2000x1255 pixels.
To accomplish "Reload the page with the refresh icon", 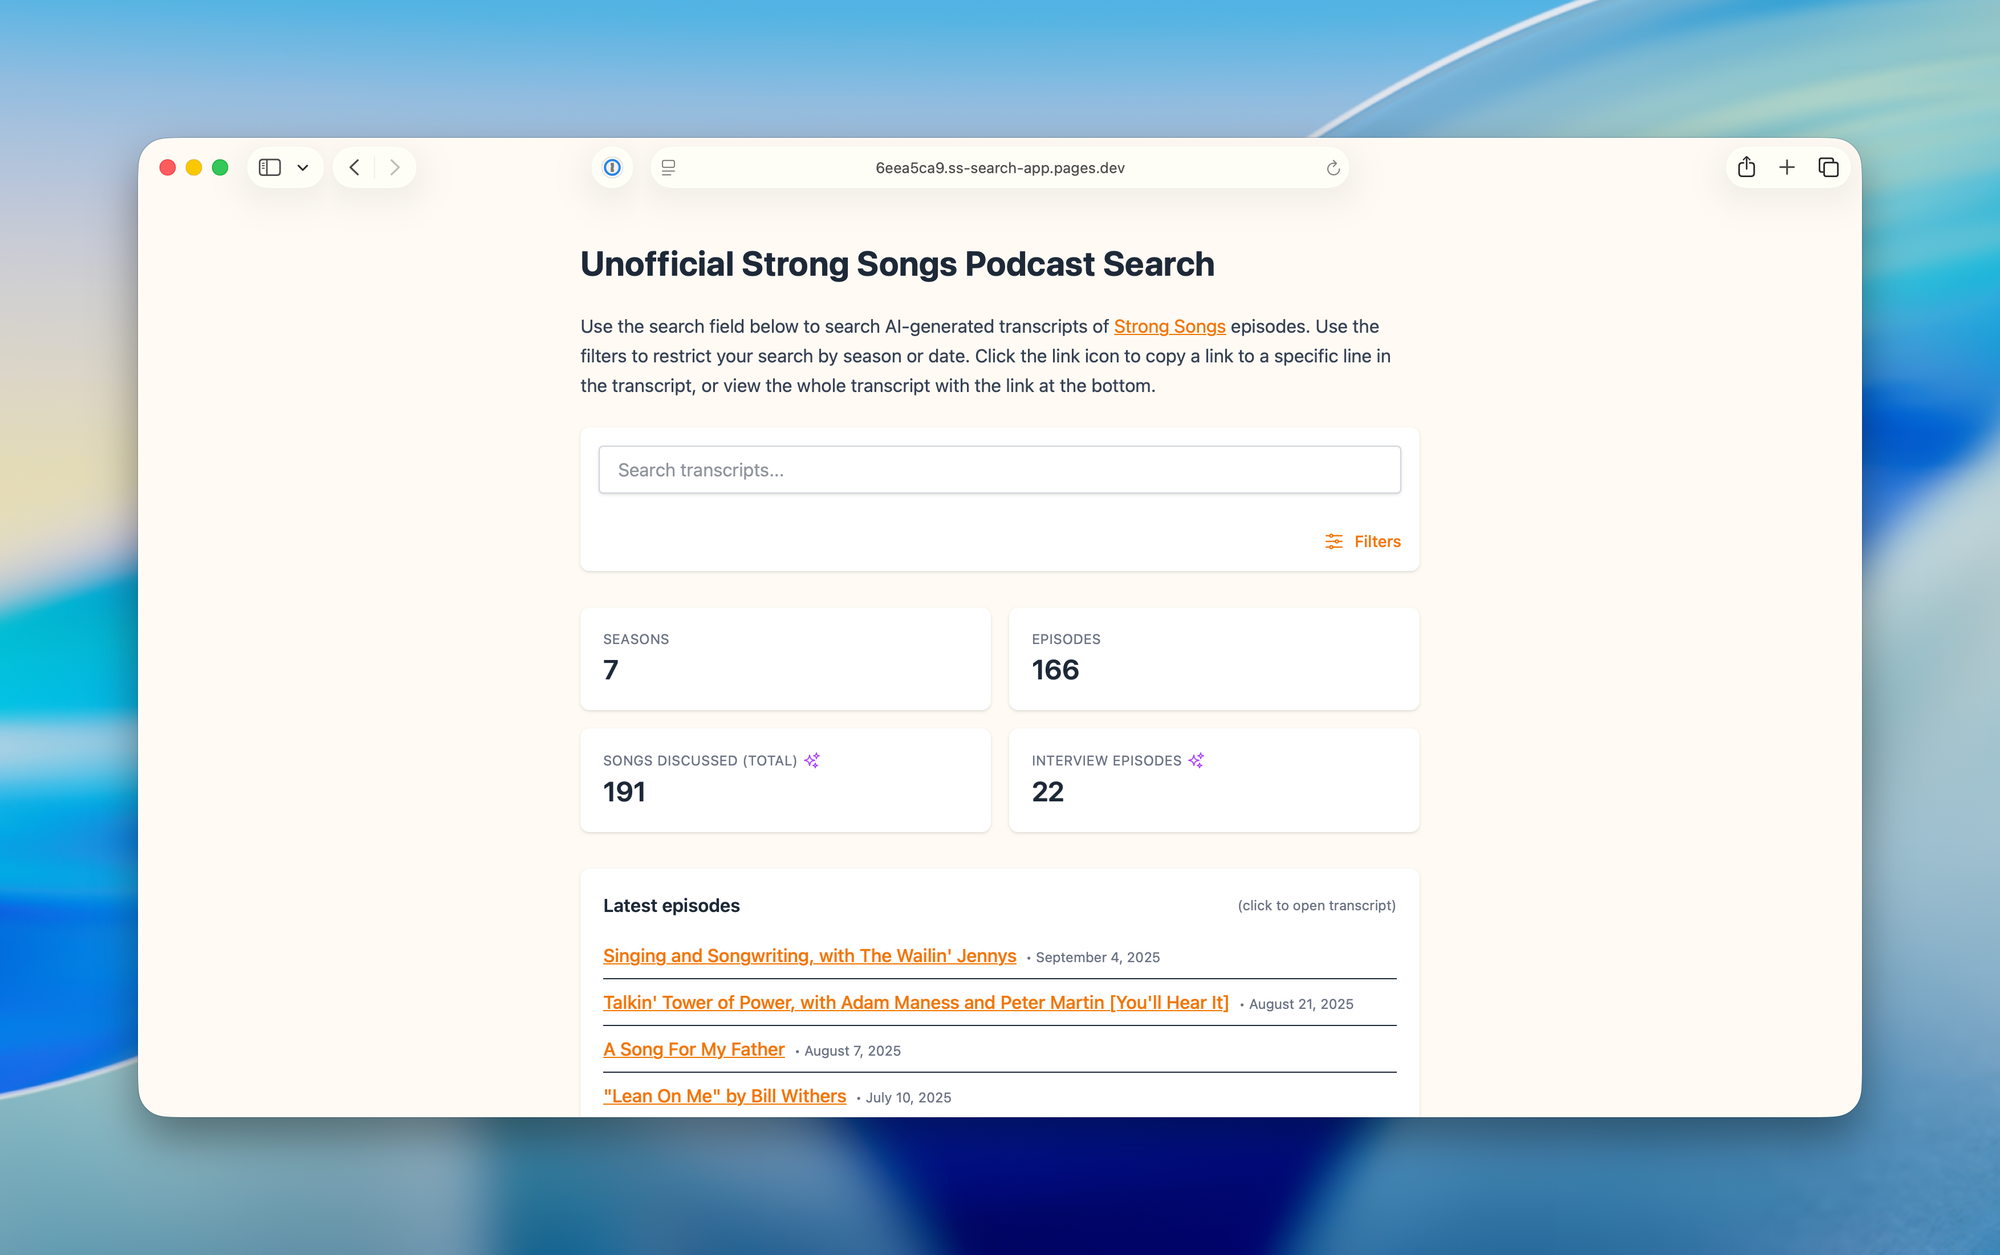I will pos(1333,168).
